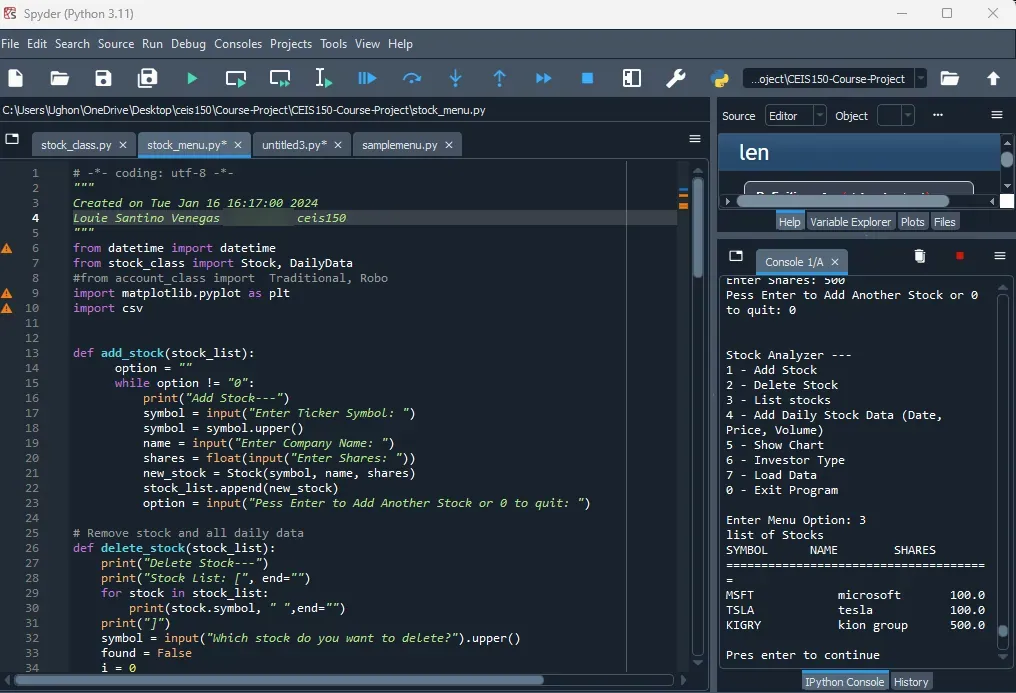Click warning icon on line 9
The height and width of the screenshot is (693, 1016).
(x=6, y=293)
